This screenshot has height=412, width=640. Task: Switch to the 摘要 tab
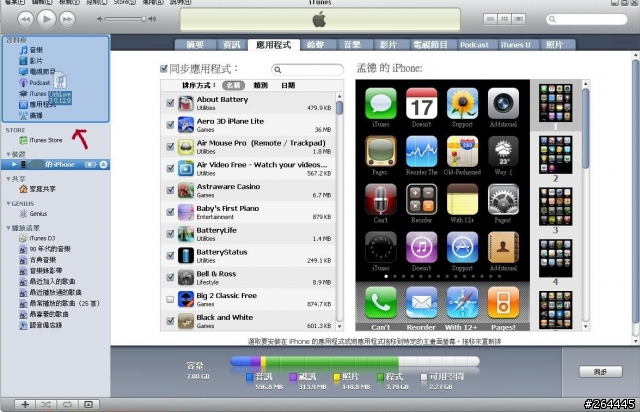(x=195, y=45)
